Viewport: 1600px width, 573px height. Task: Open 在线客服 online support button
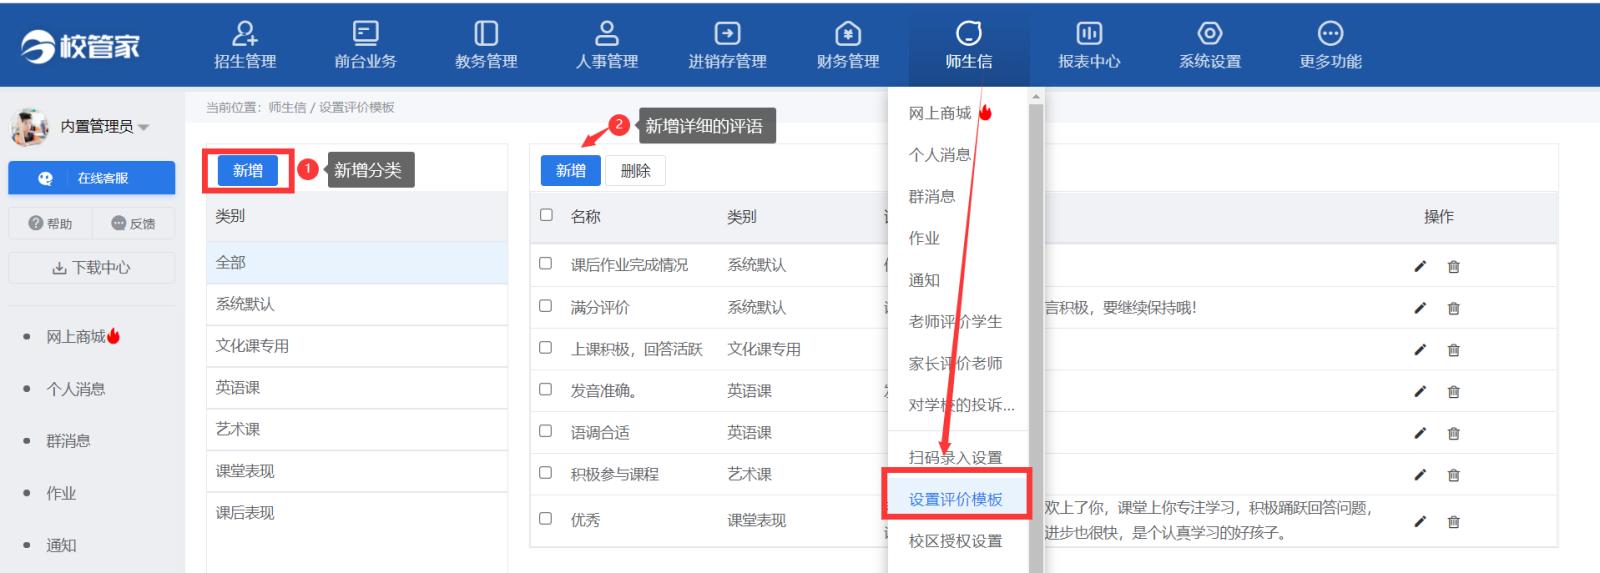click(92, 178)
